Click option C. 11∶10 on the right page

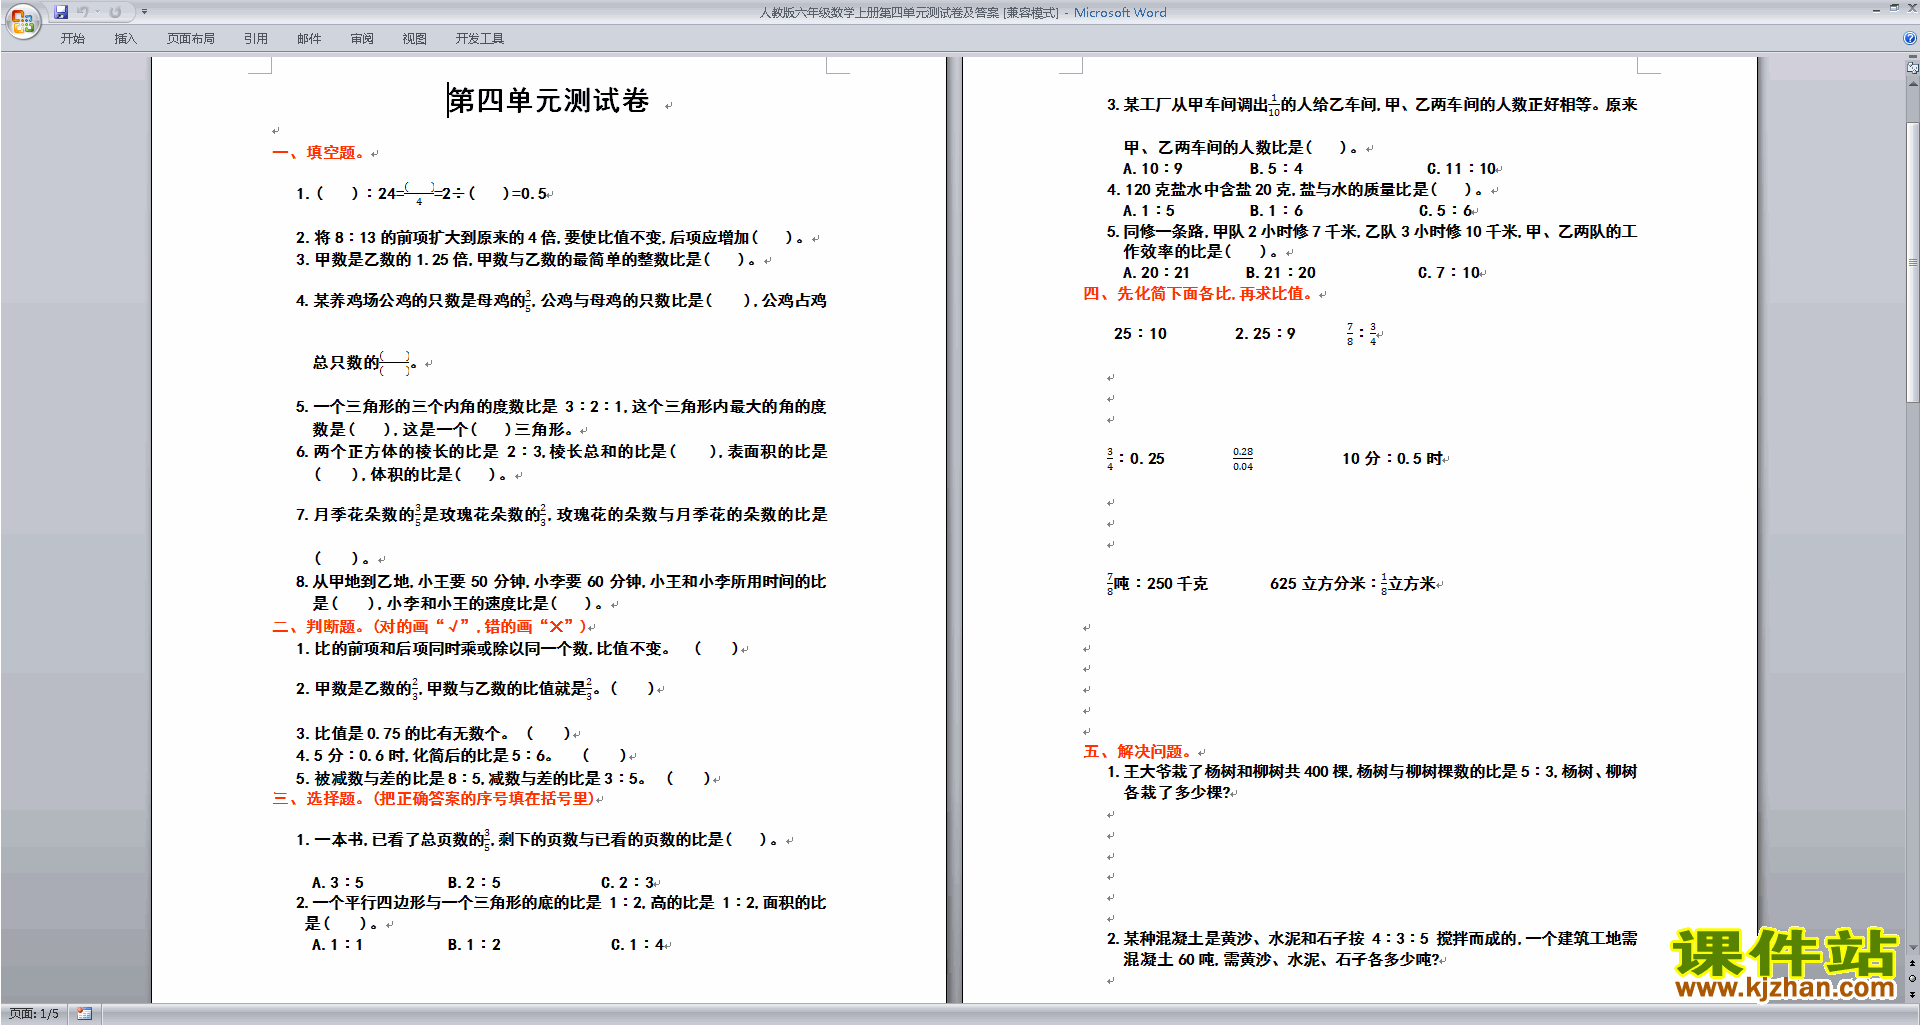click(1461, 169)
